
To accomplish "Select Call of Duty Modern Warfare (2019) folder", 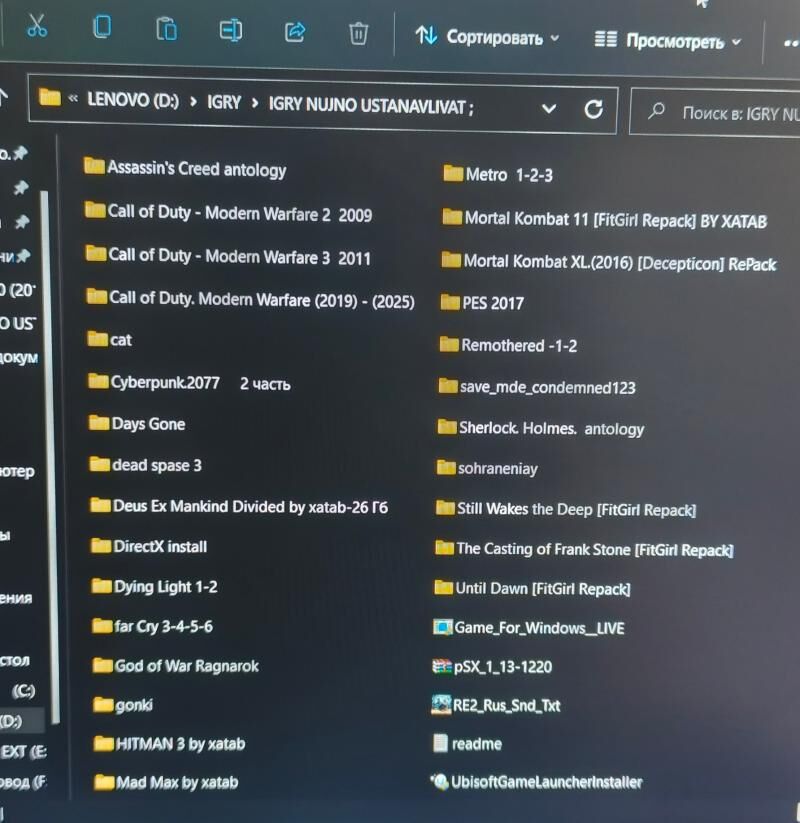I will [250, 299].
